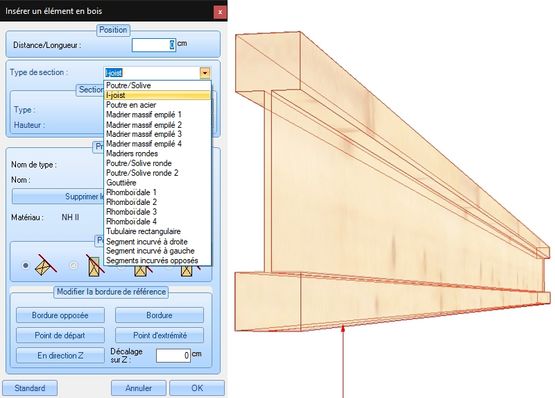This screenshot has height=398, width=555.
Task: Confirm the dialog with OK
Action: (x=197, y=388)
